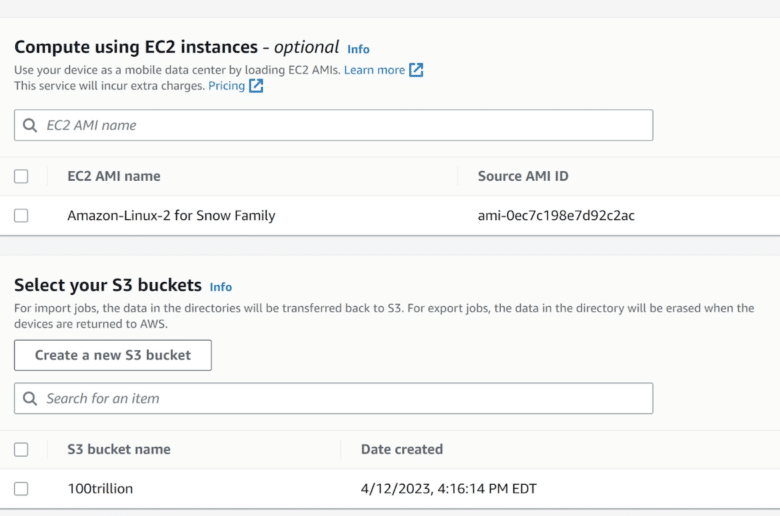This screenshot has width=780, height=516.
Task: Click the Source AMI ID column header
Action: pos(523,176)
